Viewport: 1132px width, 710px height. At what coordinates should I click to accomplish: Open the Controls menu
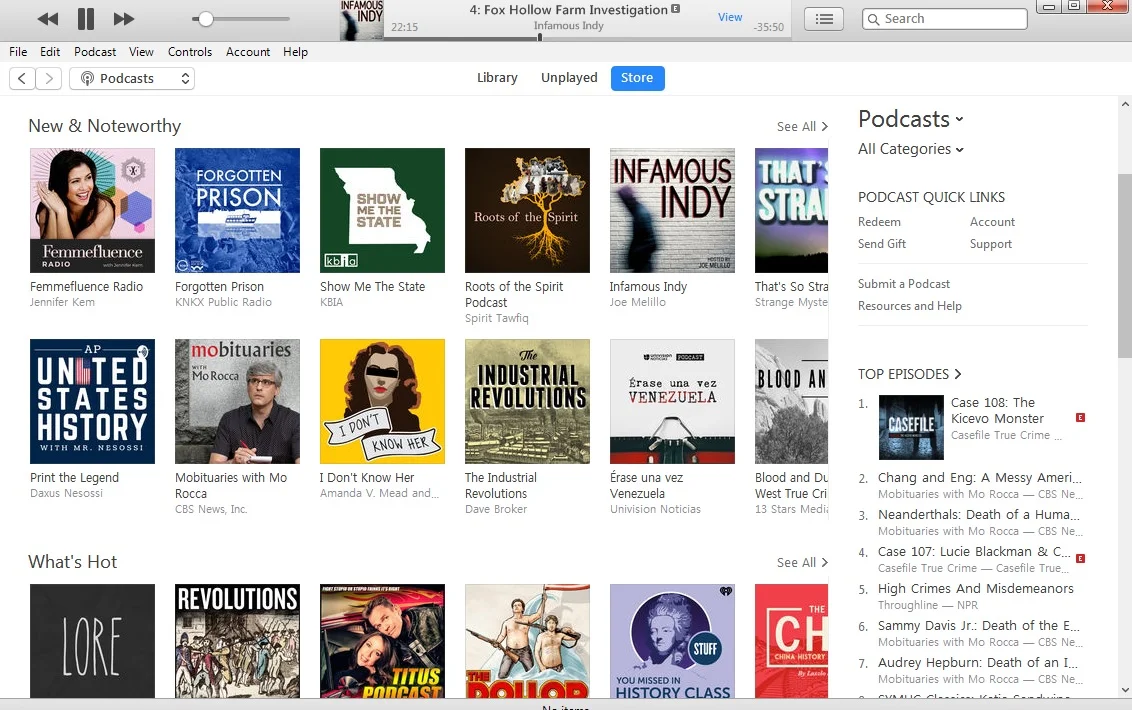click(x=190, y=51)
